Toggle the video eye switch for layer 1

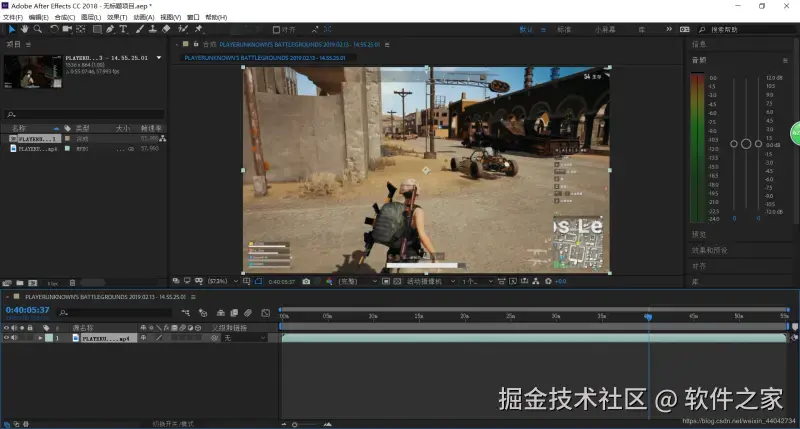tap(7, 338)
